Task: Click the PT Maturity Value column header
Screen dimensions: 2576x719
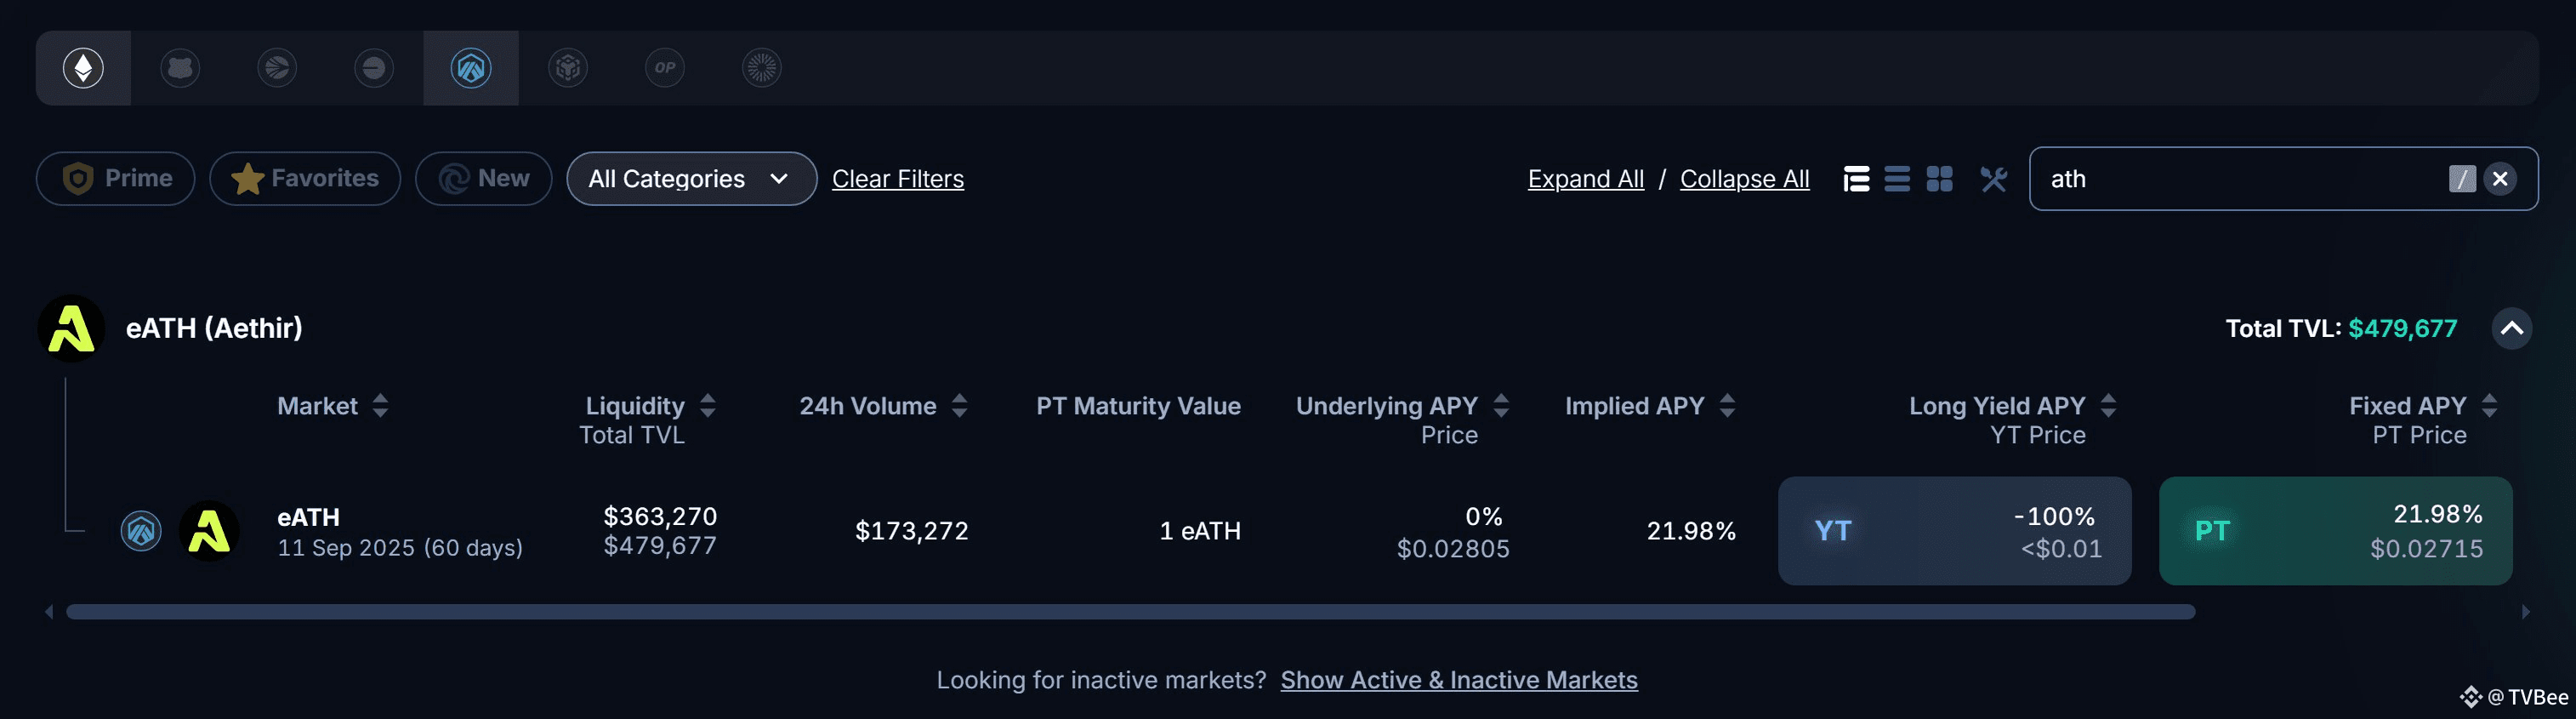Action: point(1138,406)
